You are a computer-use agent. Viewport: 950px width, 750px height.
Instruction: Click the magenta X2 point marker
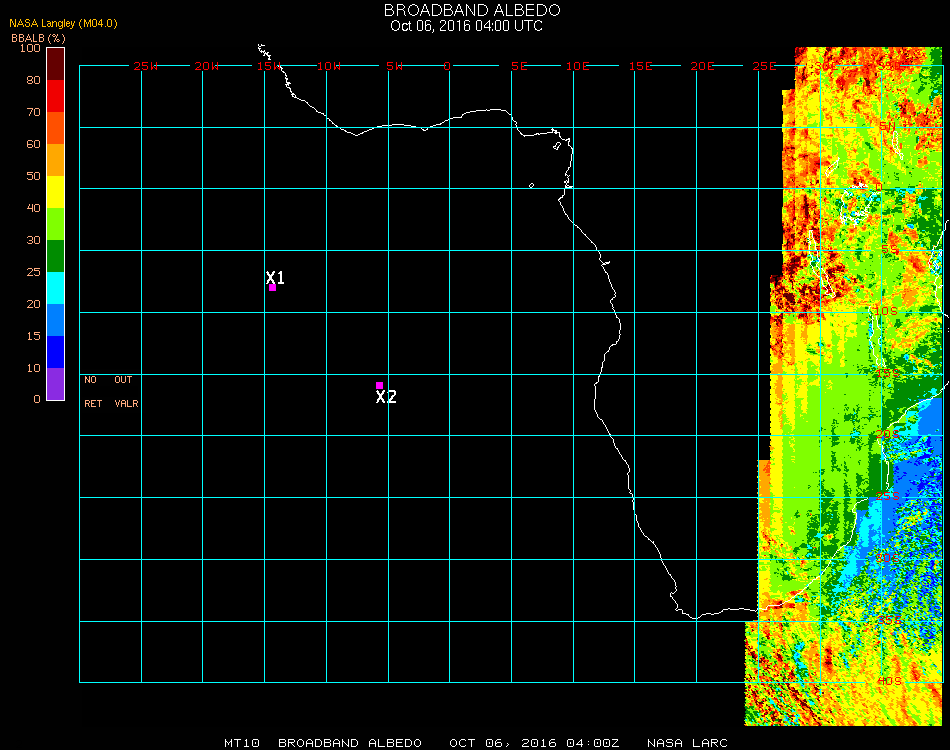[x=379, y=385]
